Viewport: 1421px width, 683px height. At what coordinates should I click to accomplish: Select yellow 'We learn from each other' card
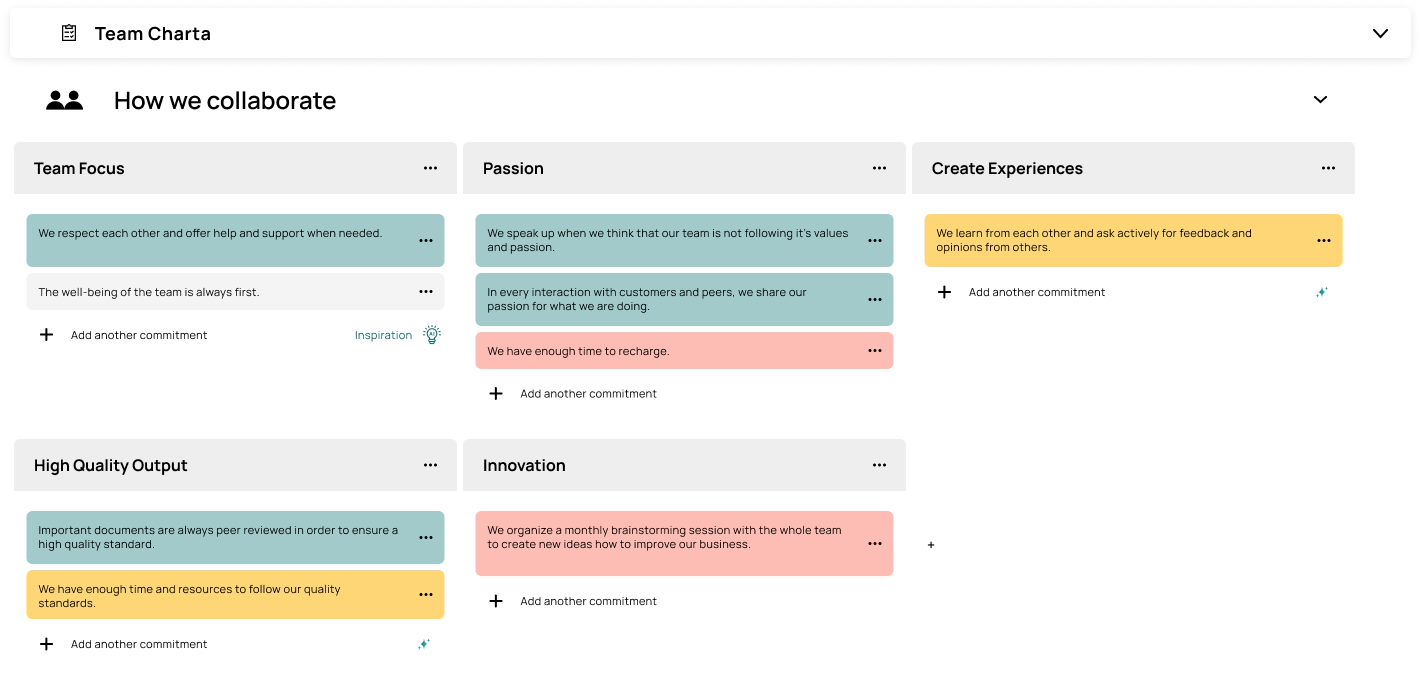click(1133, 240)
